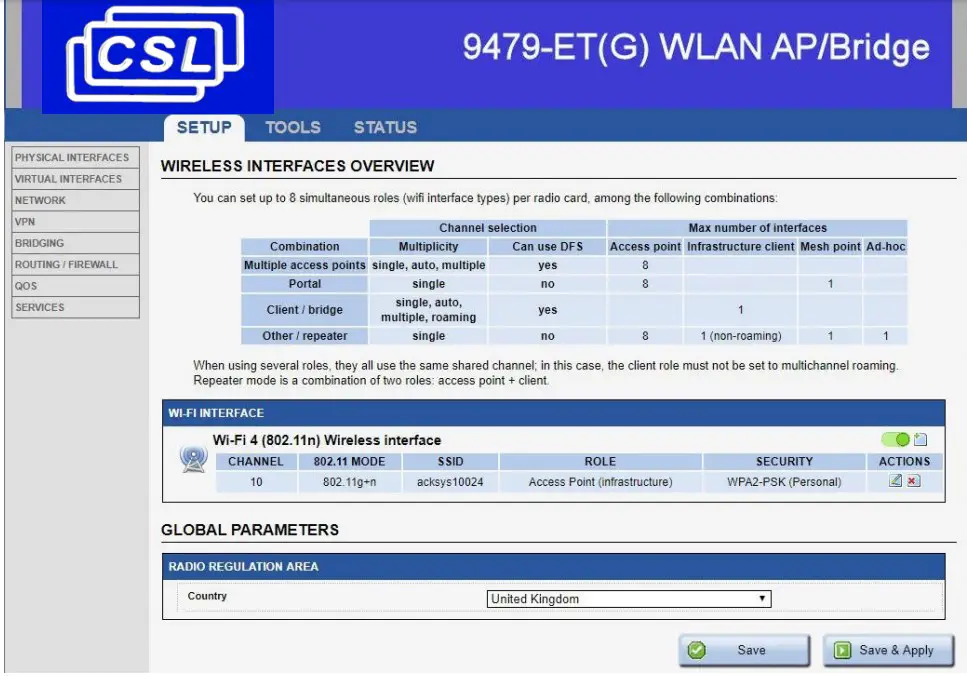Delete the acksys10024 wireless interface
The image size is (967, 677).
(912, 480)
